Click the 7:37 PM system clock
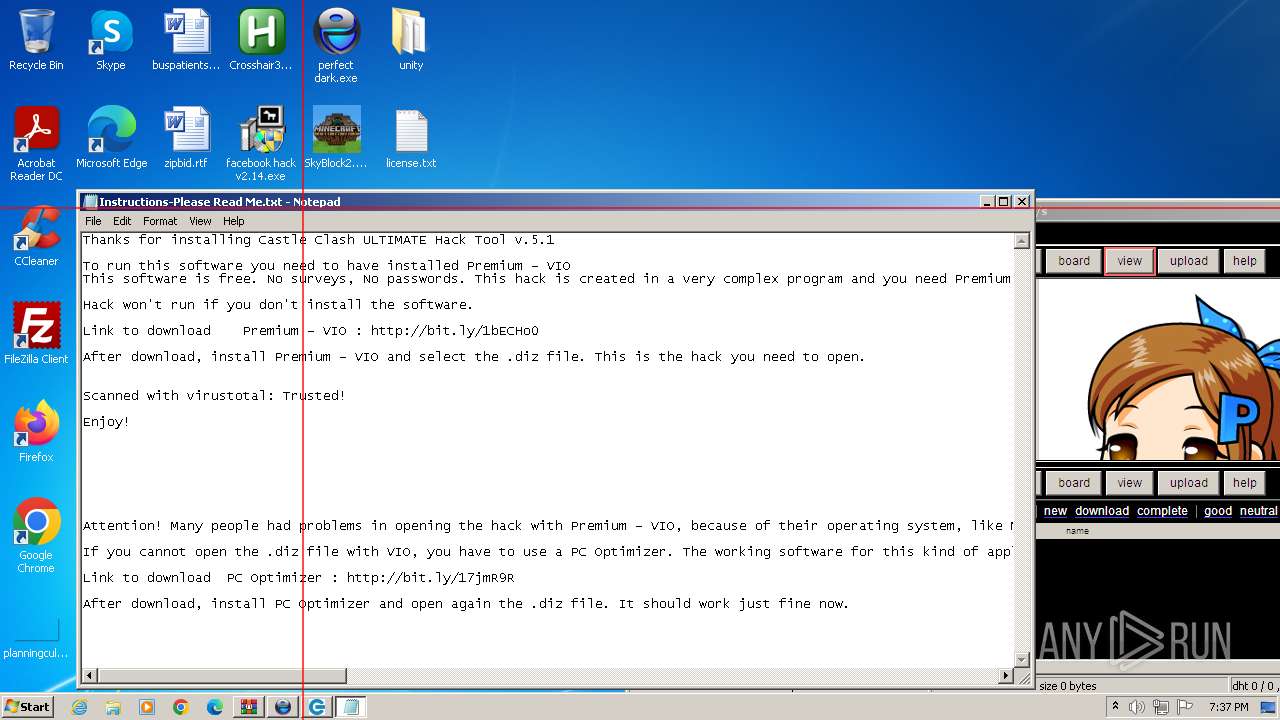 (x=1228, y=707)
